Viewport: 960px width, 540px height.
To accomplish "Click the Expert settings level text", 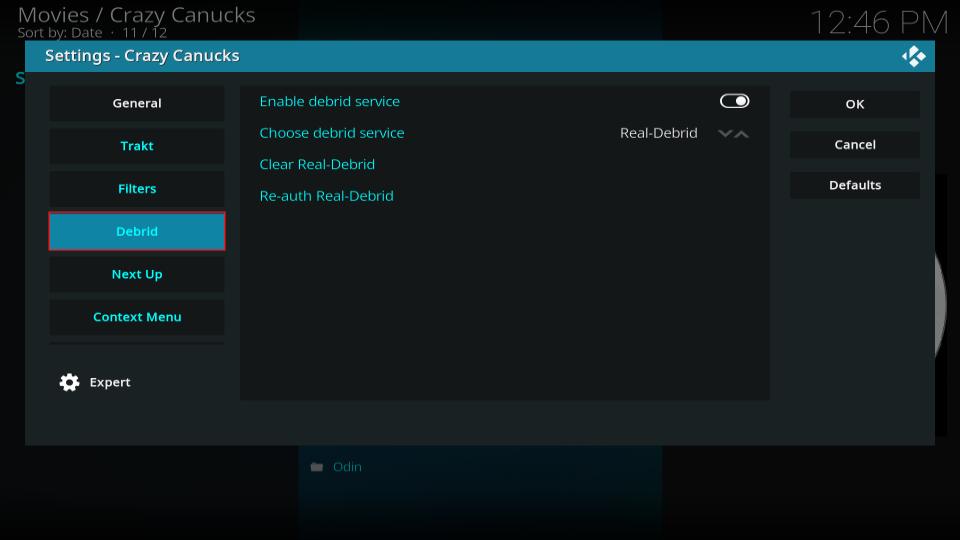I will coord(110,382).
